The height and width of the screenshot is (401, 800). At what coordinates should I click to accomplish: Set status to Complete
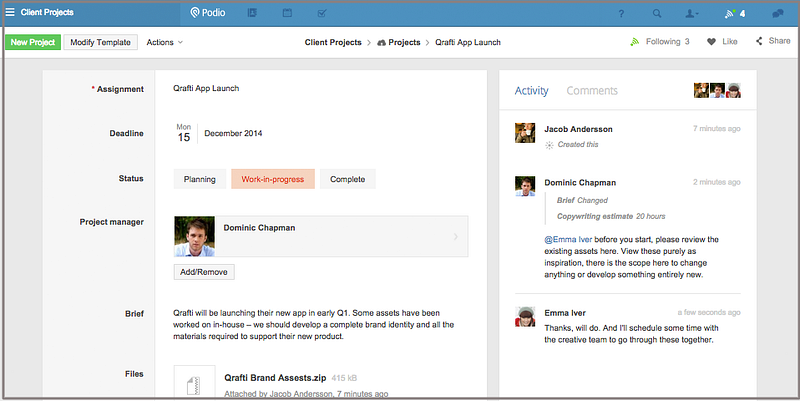point(347,179)
